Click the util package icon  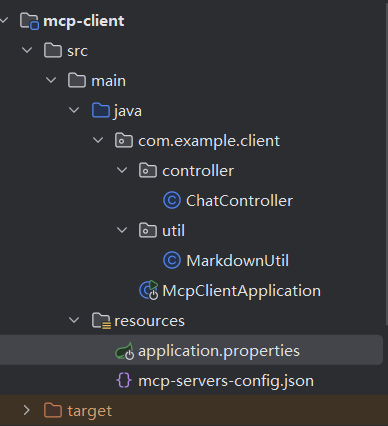pos(148,231)
